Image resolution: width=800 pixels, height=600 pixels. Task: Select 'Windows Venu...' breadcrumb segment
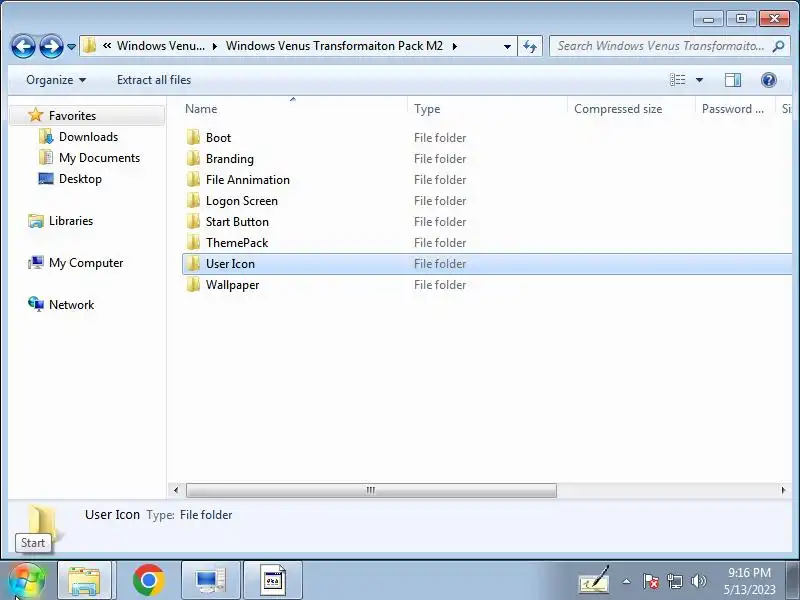161,46
